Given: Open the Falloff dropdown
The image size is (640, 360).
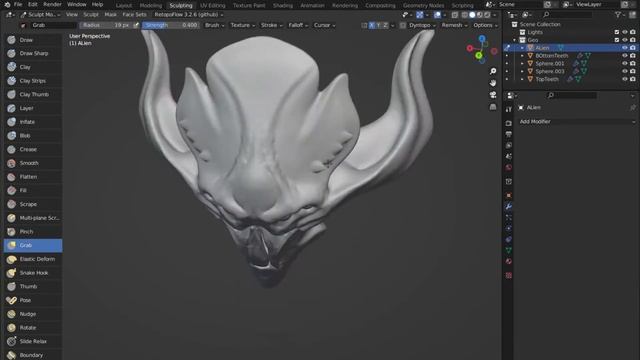Looking at the screenshot, I should 298,25.
